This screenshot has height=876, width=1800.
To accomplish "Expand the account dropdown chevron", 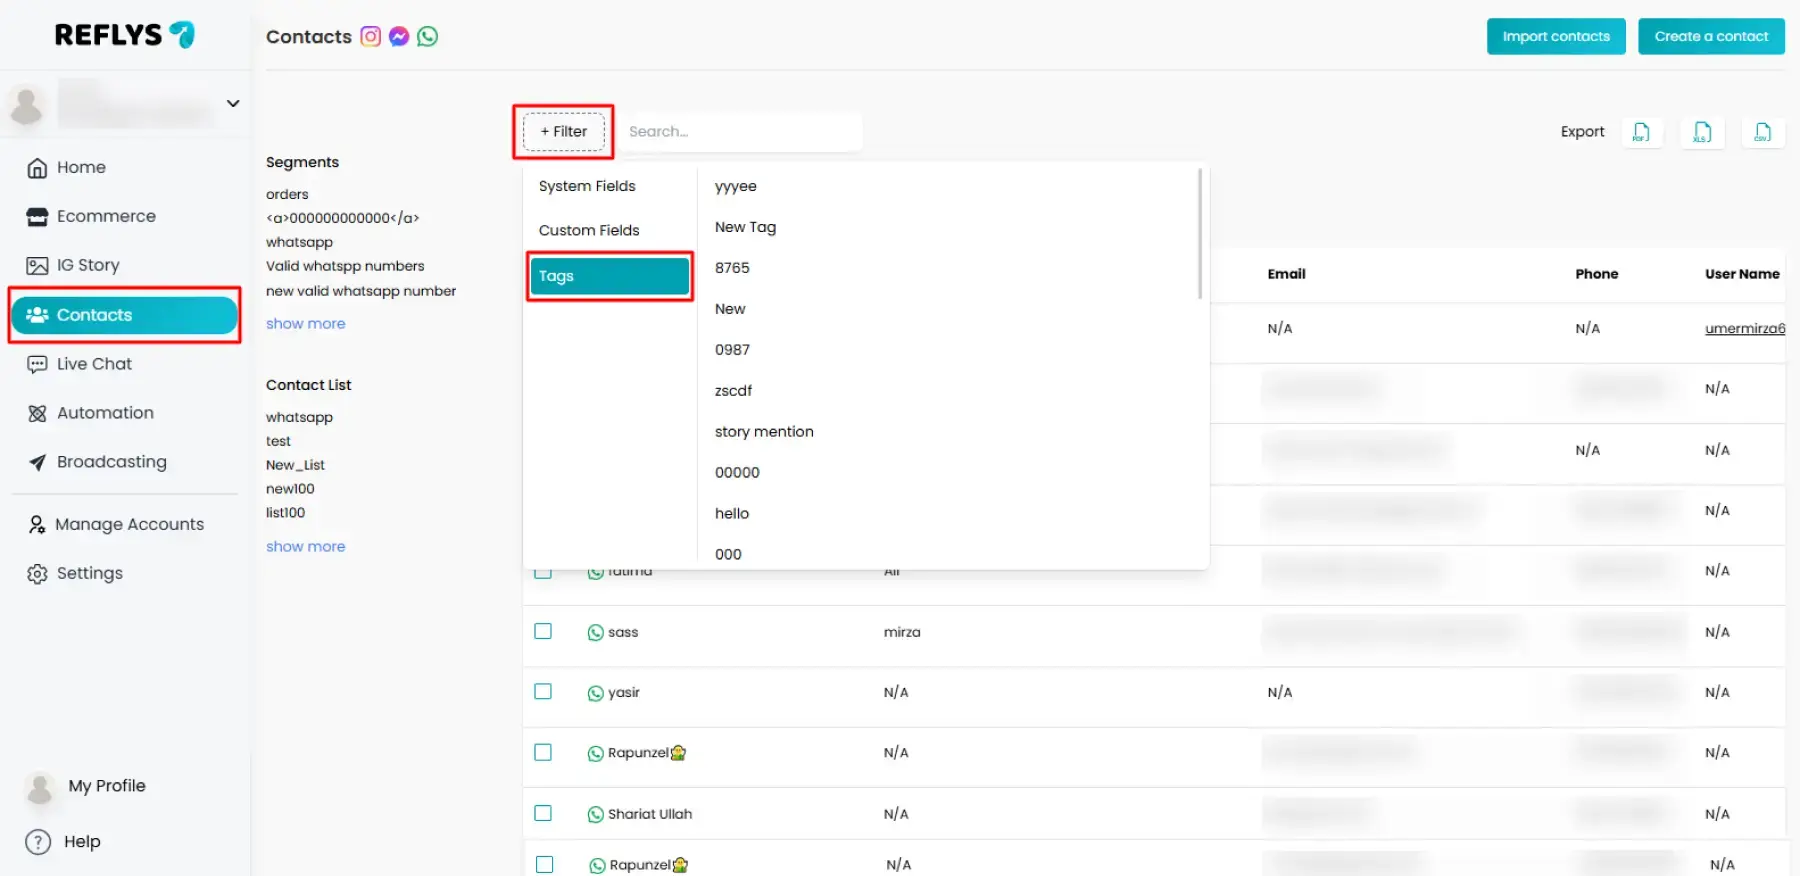I will (x=233, y=103).
